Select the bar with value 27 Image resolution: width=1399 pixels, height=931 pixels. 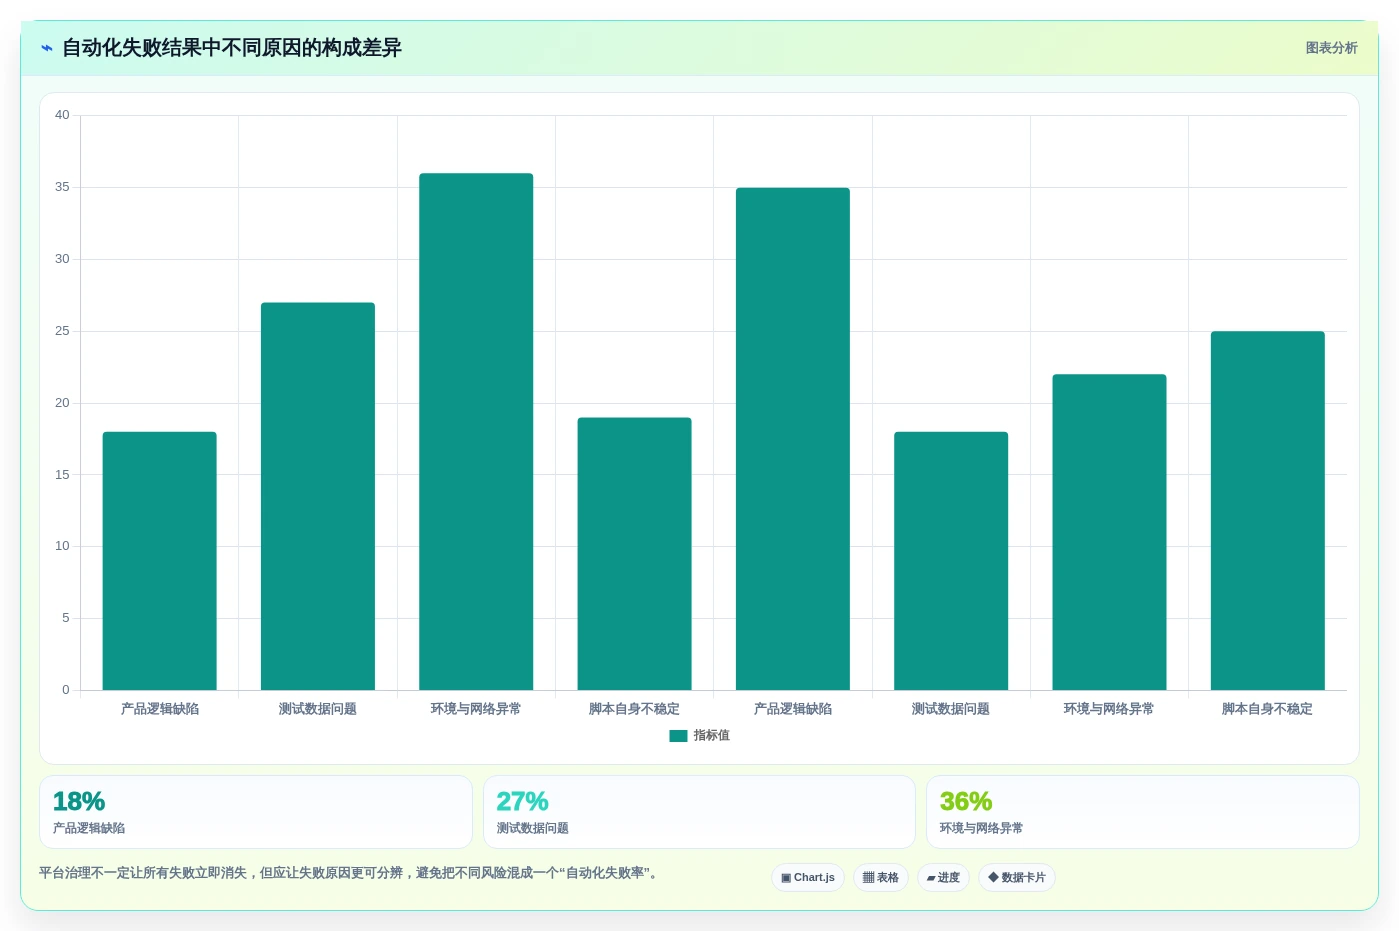coord(318,496)
